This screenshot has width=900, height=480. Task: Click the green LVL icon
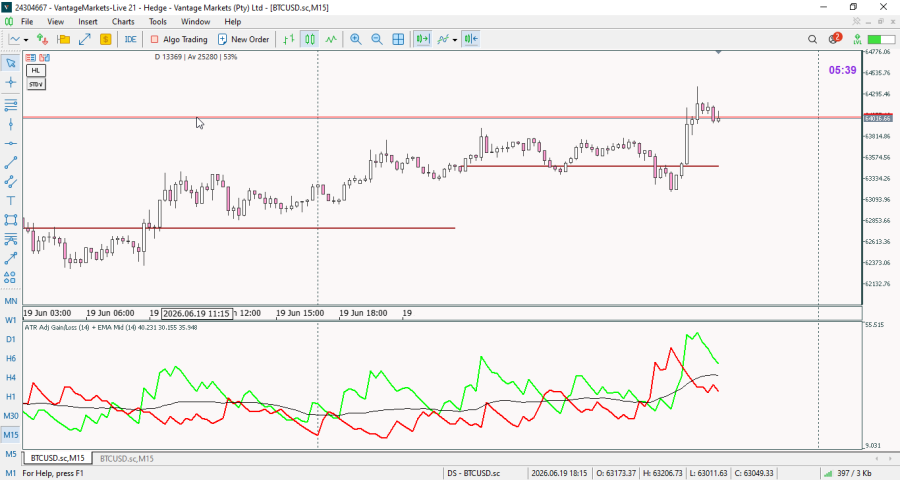[x=857, y=39]
